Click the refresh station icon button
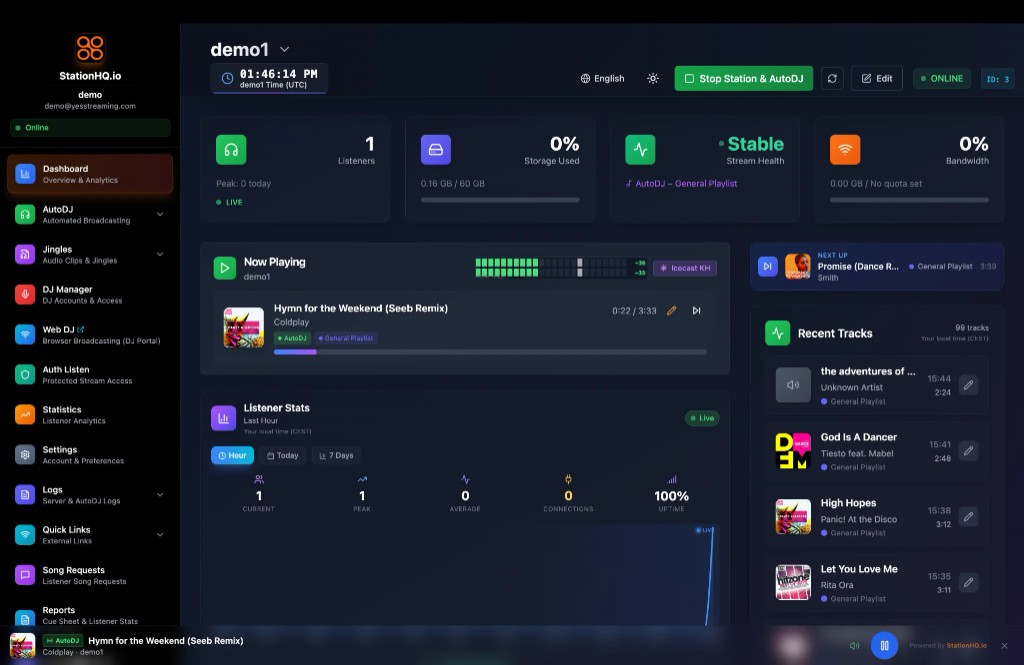 click(x=832, y=78)
